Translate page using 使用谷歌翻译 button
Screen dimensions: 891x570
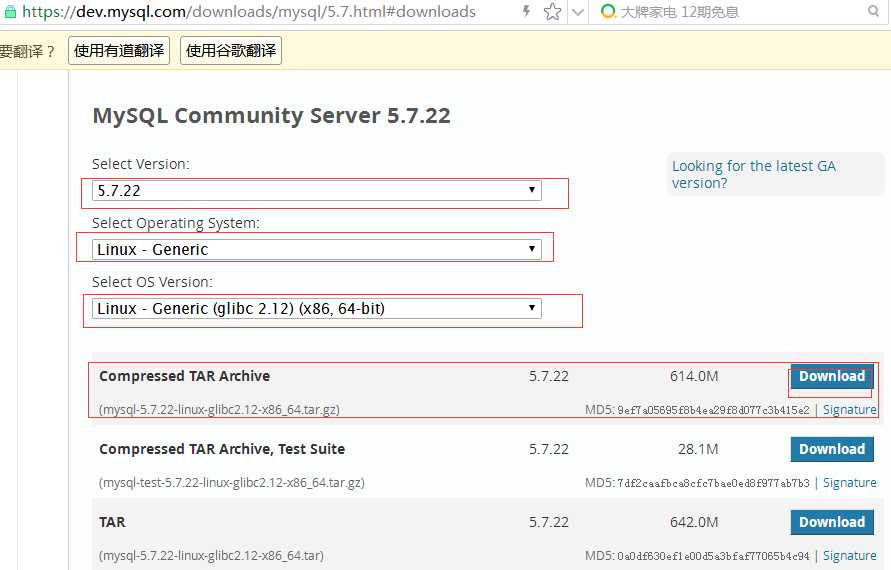[x=231, y=51]
